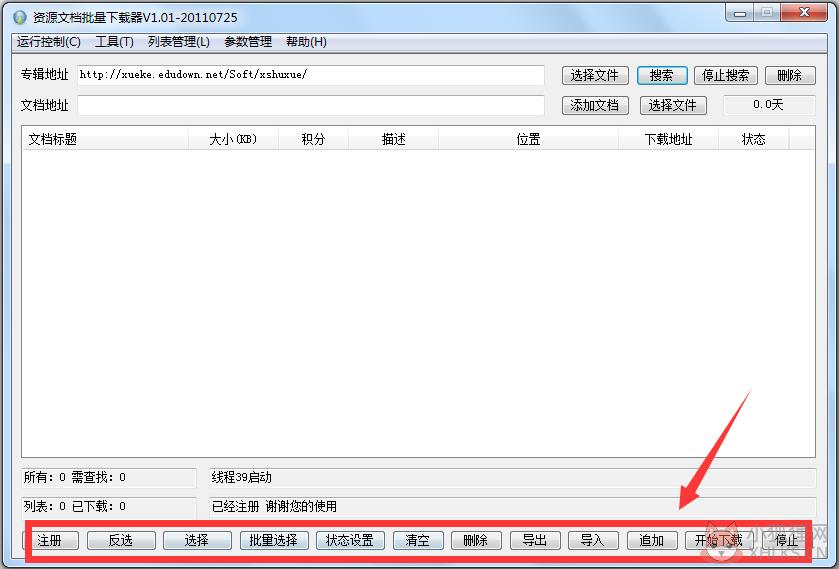
Task: Click the 搜索 button
Action: pyautogui.click(x=662, y=75)
